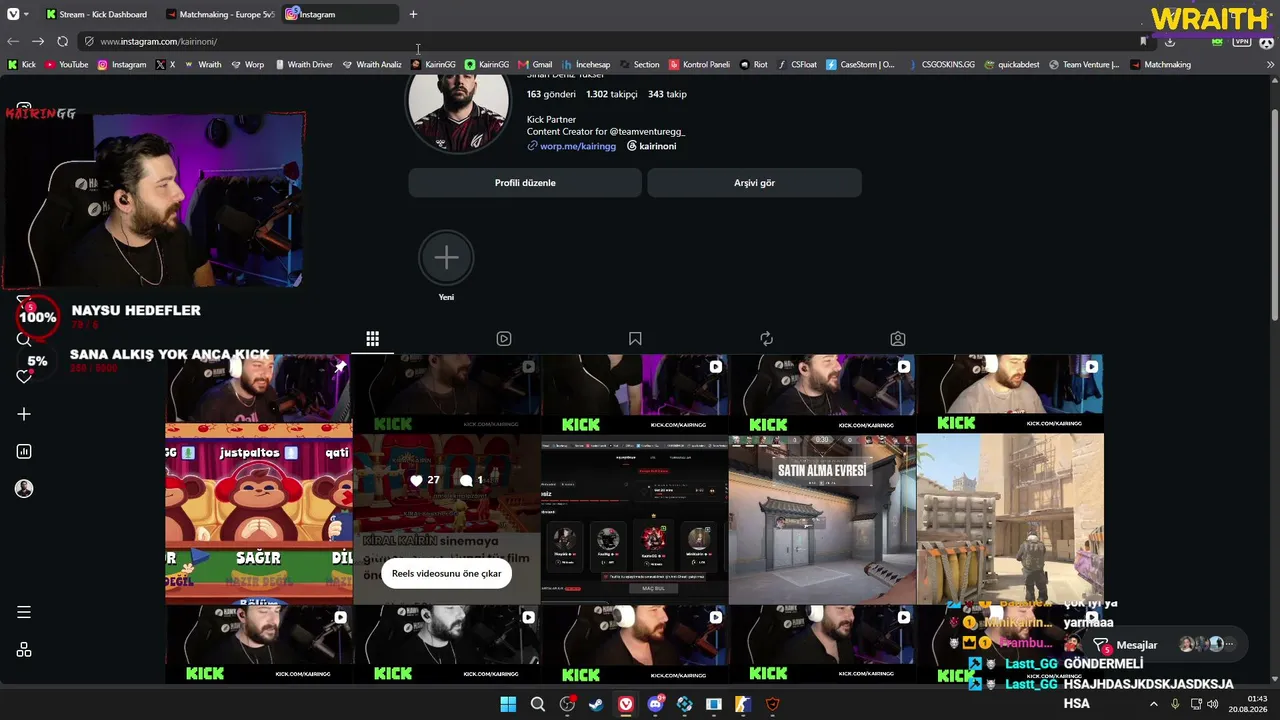
Task: Show hidden system tray icons
Action: point(1153,704)
